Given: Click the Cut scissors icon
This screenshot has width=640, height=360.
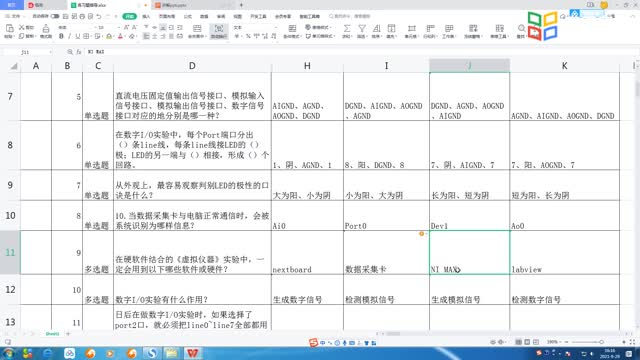Looking at the screenshot, I should [x=22, y=27].
